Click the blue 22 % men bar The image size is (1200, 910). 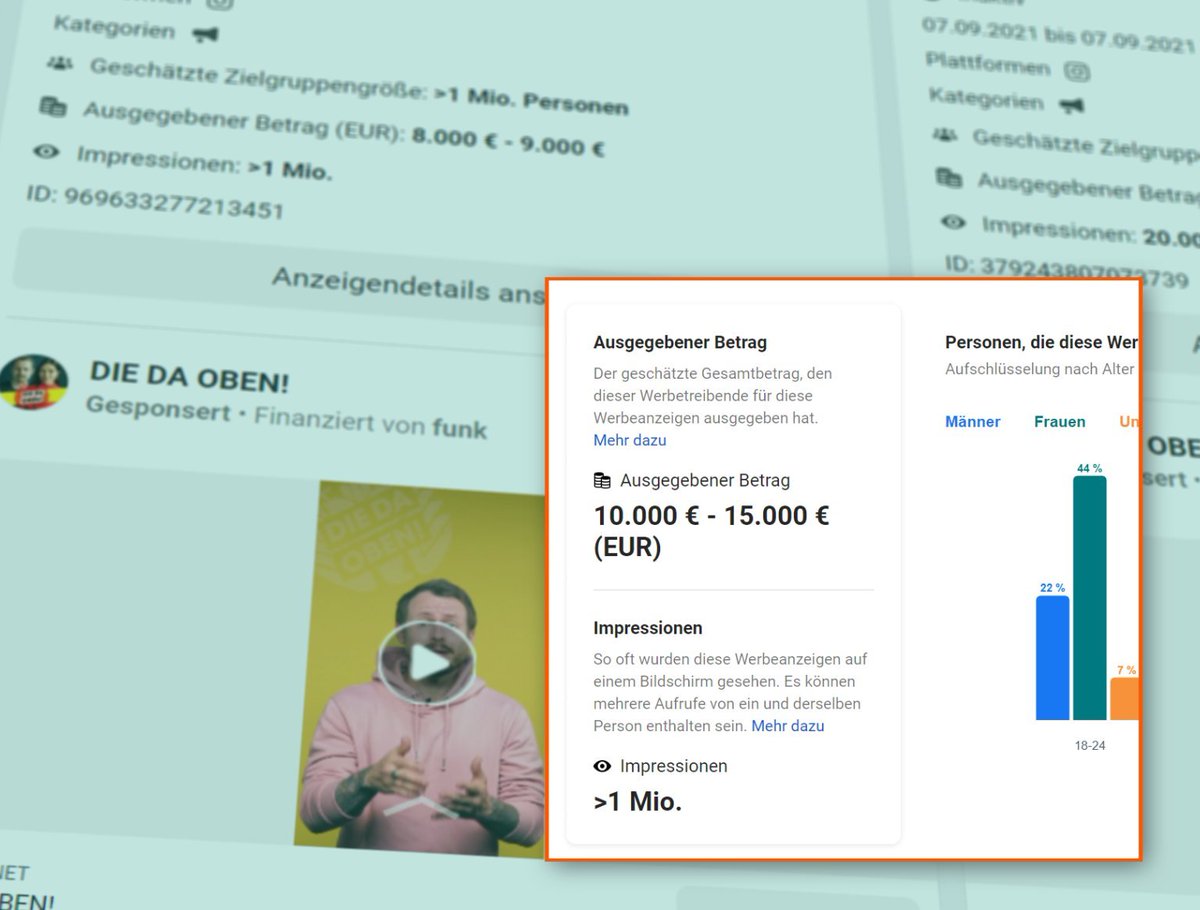(1052, 658)
